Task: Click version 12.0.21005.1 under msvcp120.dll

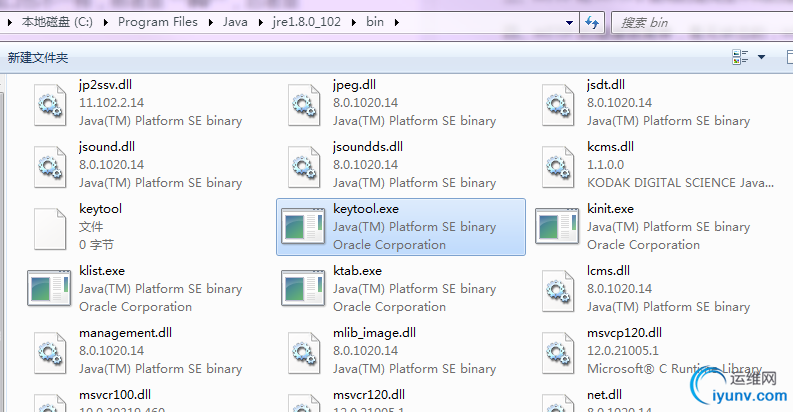Action: point(623,351)
